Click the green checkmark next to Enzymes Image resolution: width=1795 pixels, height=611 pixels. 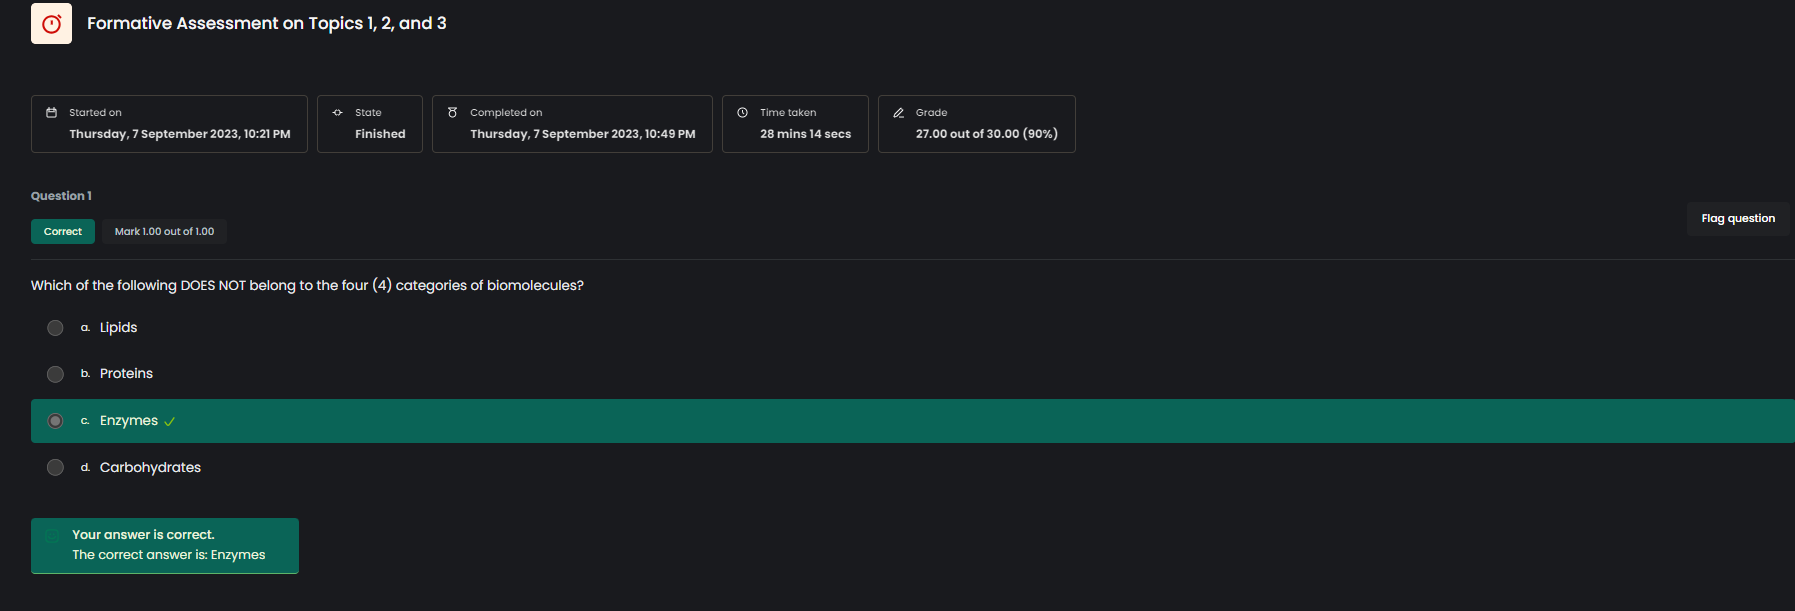[170, 422]
